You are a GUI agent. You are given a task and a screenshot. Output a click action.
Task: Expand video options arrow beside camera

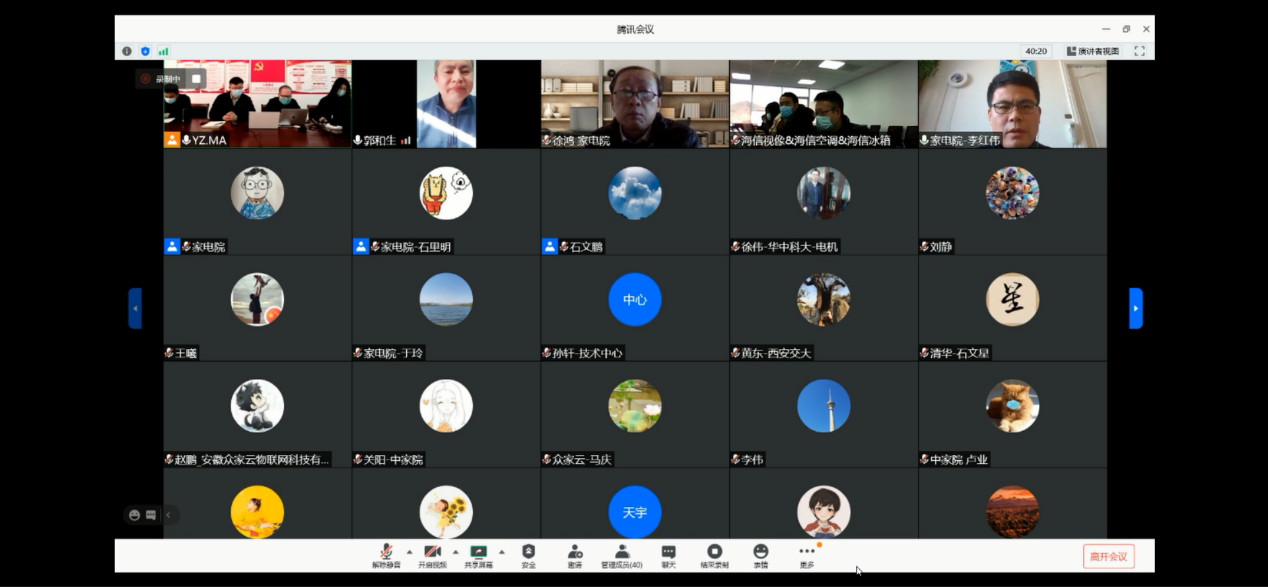tap(456, 551)
